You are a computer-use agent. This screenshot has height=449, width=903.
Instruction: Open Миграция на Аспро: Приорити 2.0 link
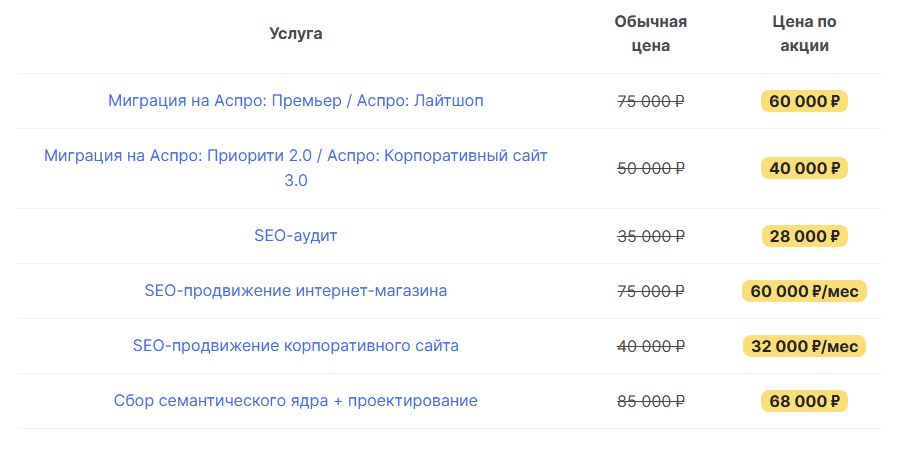point(296,156)
